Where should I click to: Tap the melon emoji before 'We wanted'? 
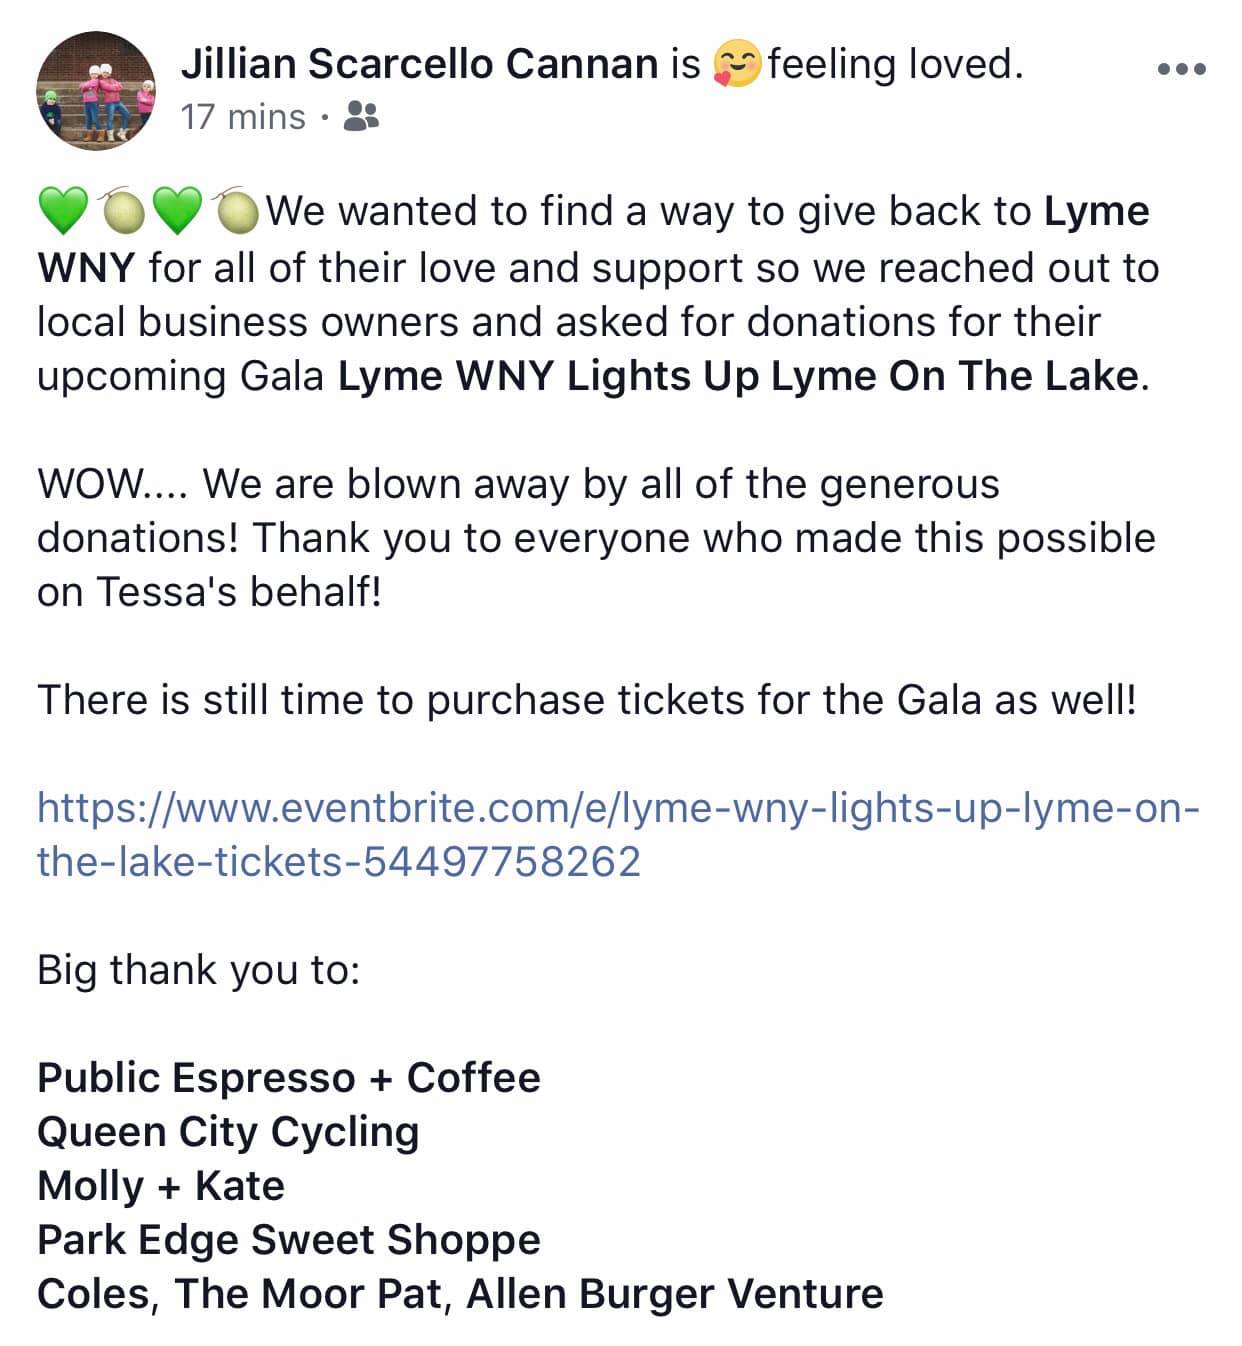(x=236, y=211)
